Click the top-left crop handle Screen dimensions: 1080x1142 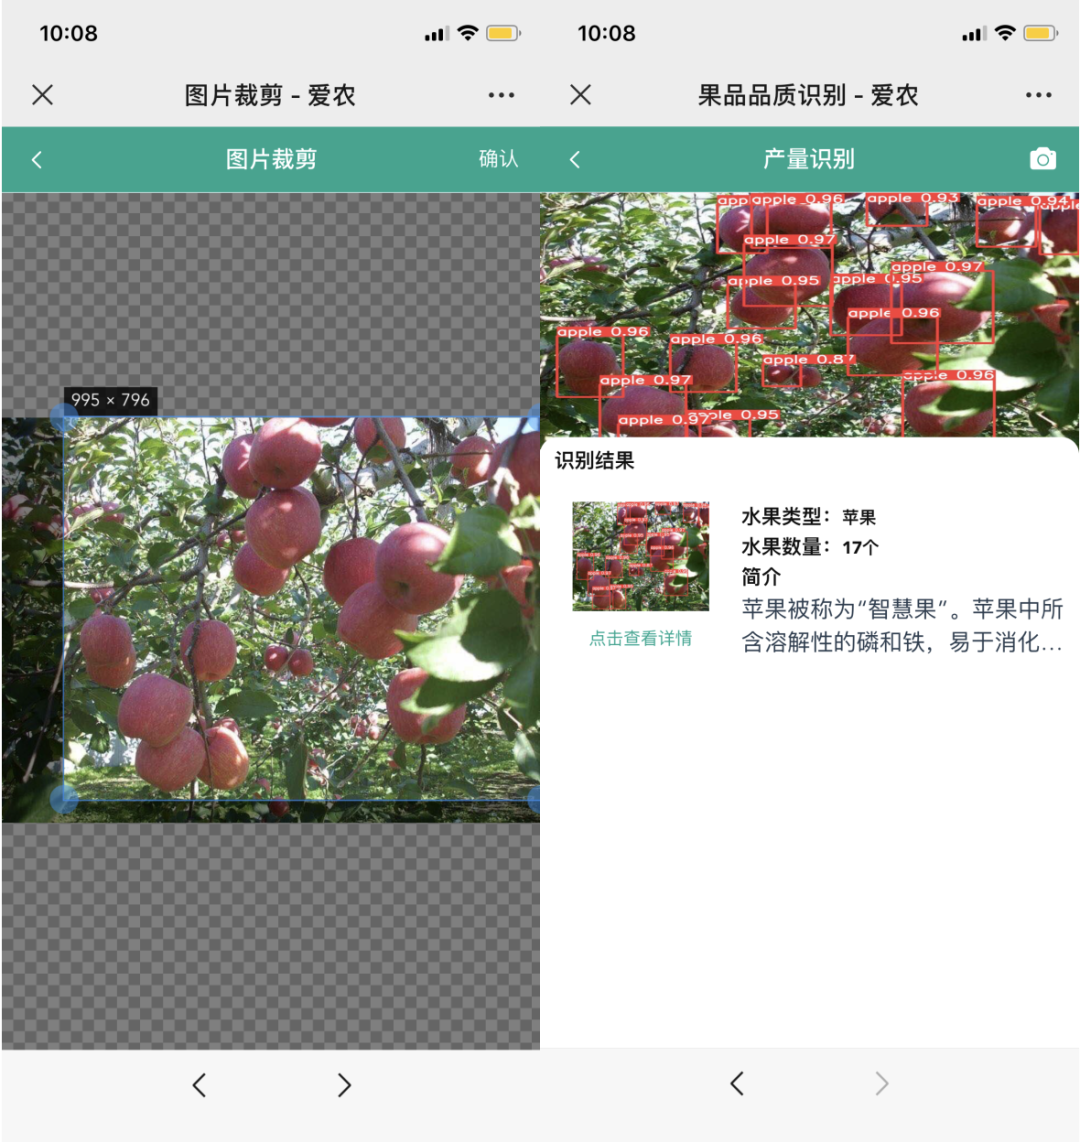(x=64, y=418)
